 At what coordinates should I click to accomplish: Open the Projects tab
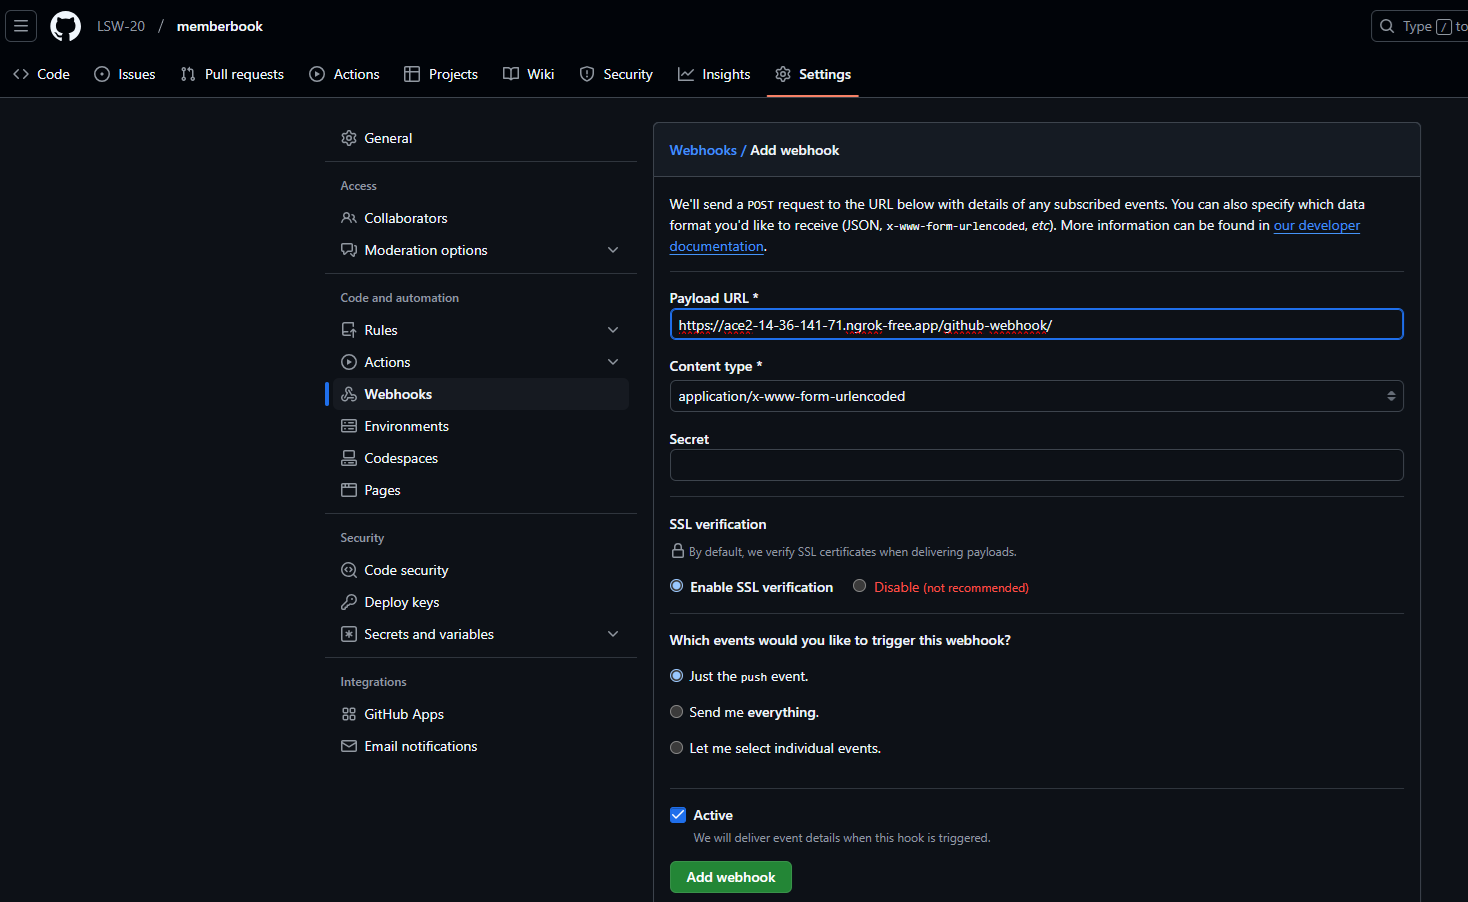click(x=441, y=74)
